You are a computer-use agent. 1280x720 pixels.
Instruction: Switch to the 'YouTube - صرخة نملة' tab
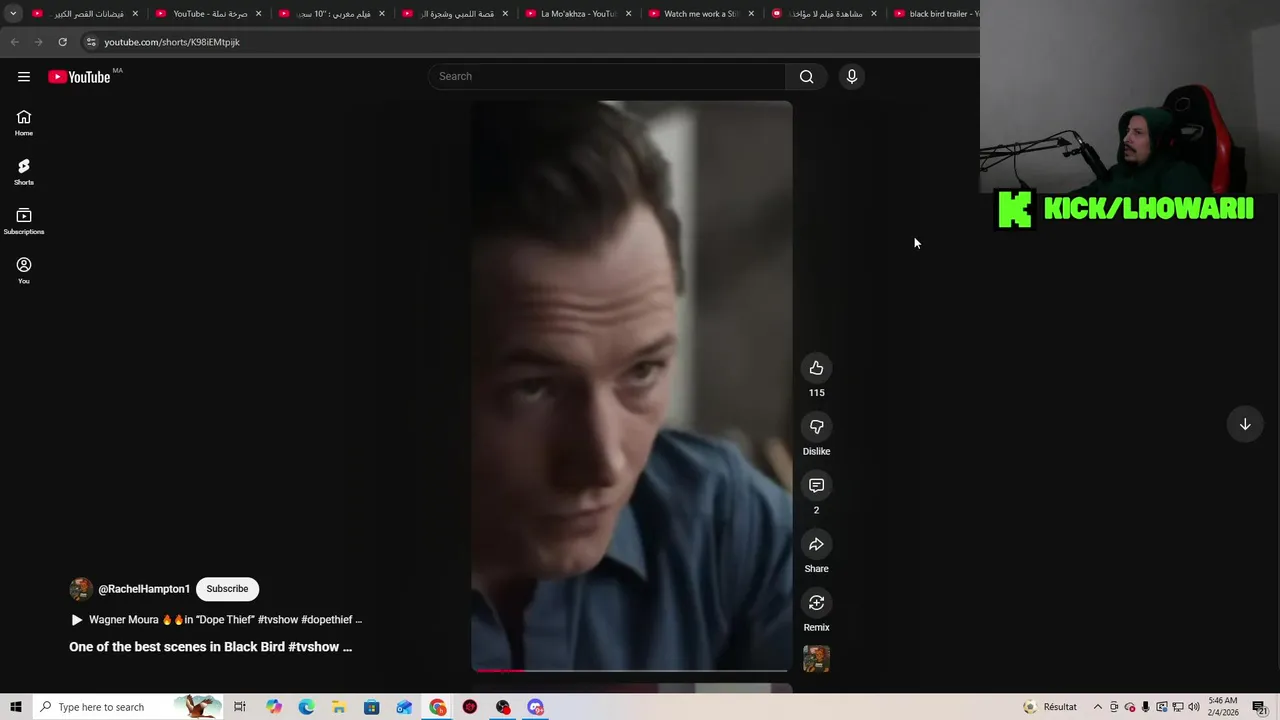pyautogui.click(x=210, y=14)
